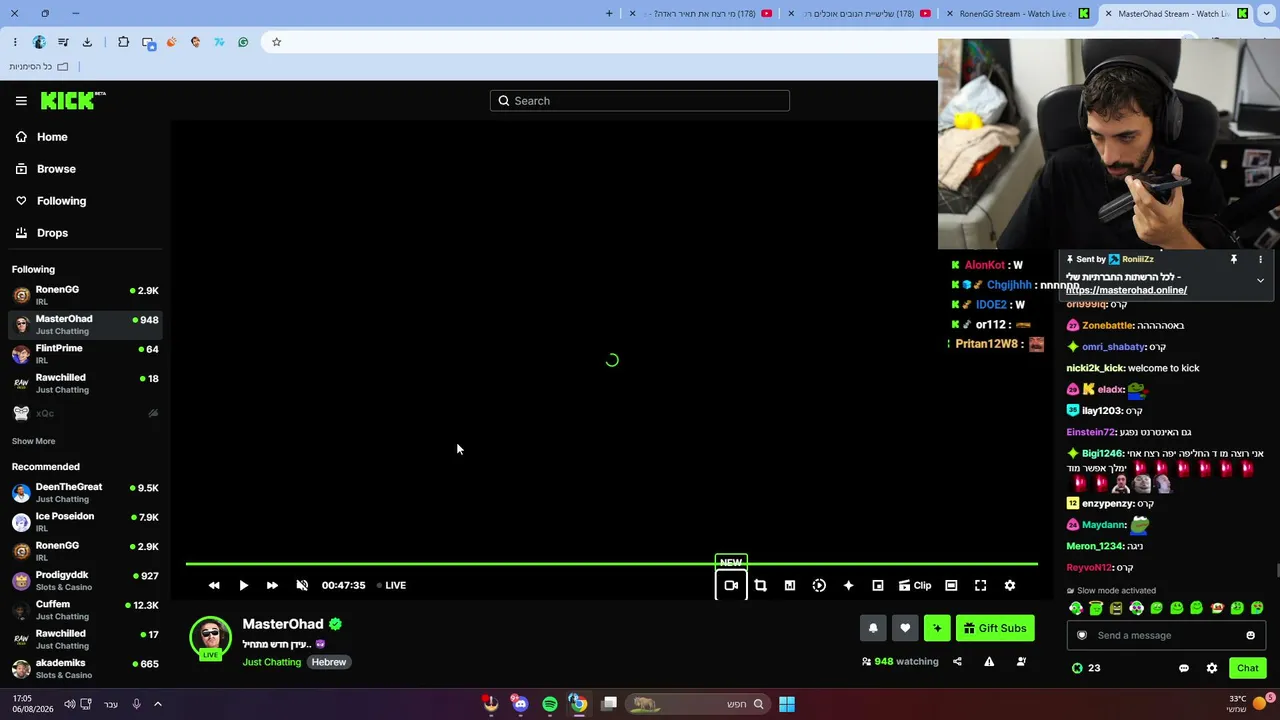The image size is (1280, 720).
Task: Open the FlintPrime channel
Action: click(85, 354)
